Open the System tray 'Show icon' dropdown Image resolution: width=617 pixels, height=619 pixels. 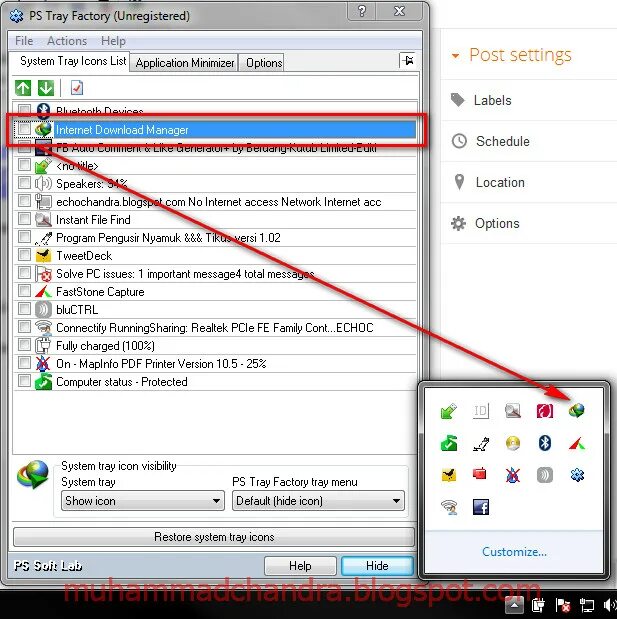click(x=143, y=501)
